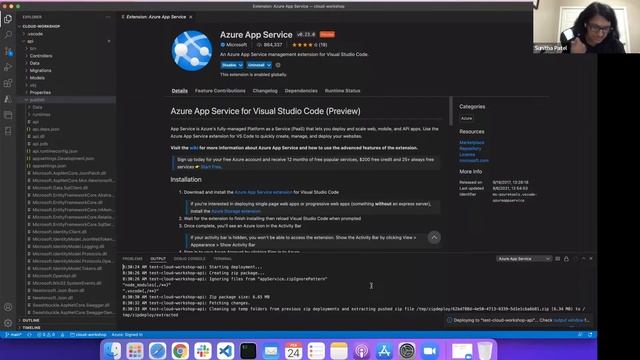Expand the Controllers folder
The height and width of the screenshot is (360, 640).
pos(41,56)
